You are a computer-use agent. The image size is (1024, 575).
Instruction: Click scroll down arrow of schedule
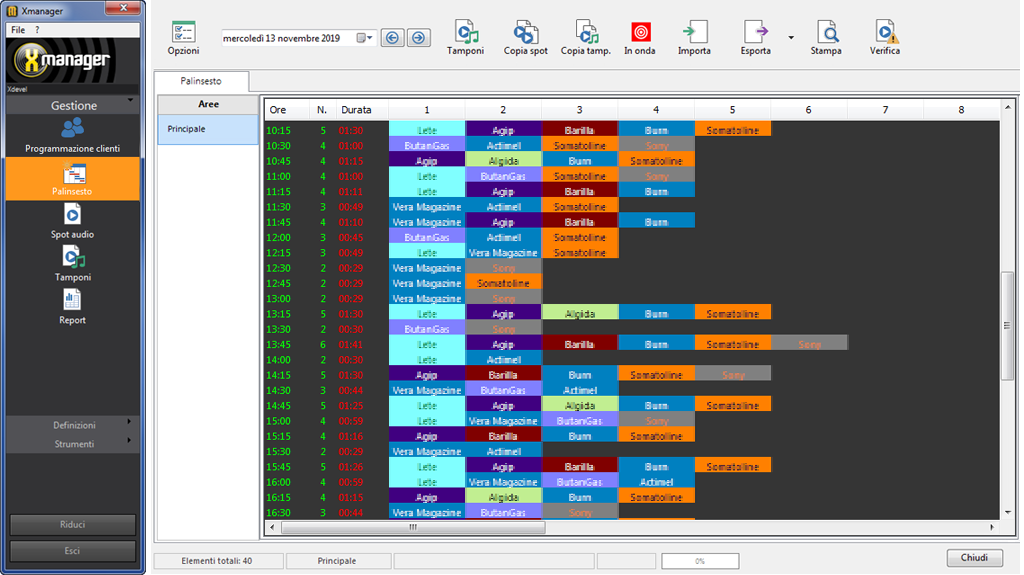(x=1008, y=513)
